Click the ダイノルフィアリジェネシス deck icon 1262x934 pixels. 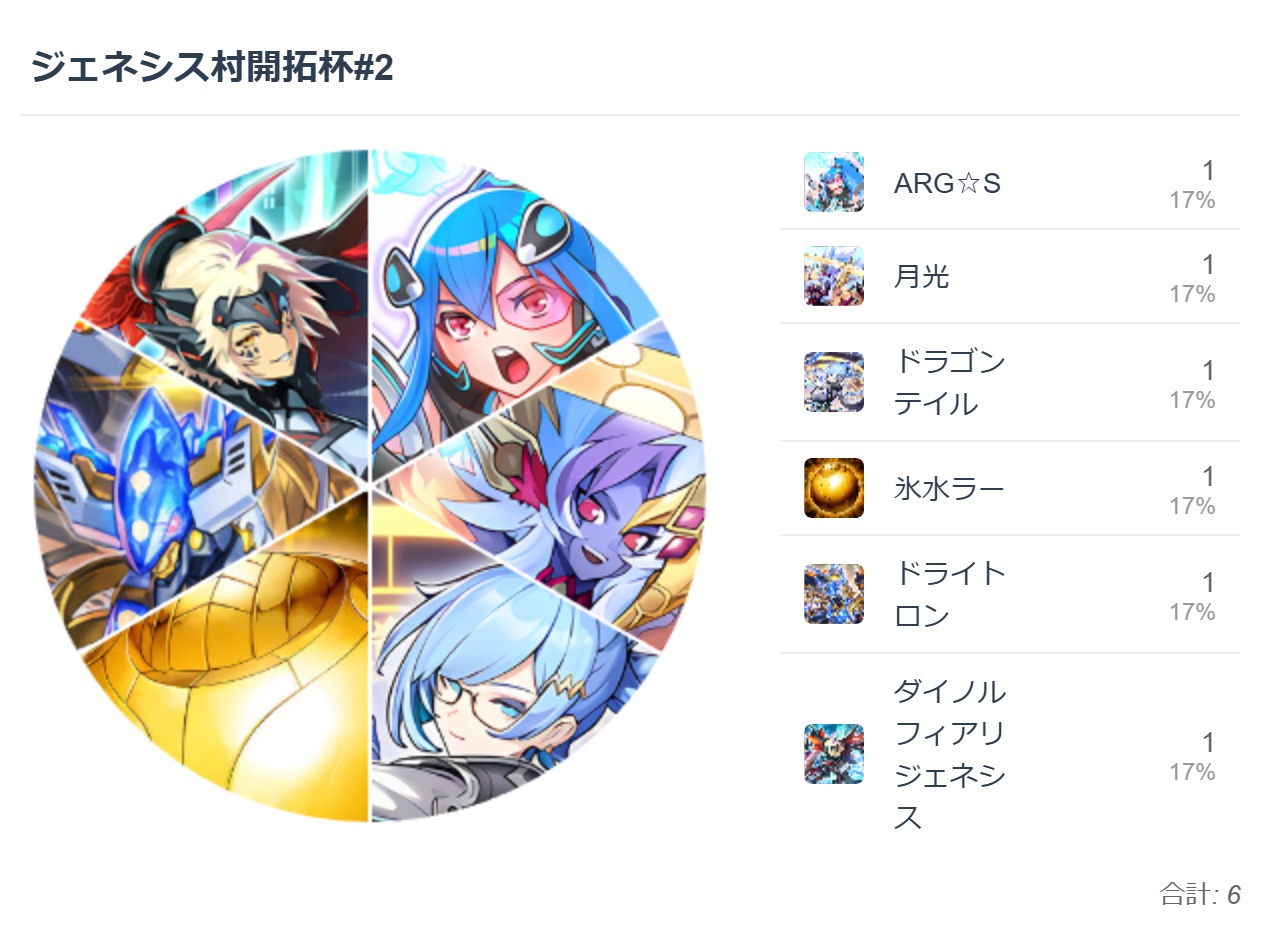pos(834,754)
